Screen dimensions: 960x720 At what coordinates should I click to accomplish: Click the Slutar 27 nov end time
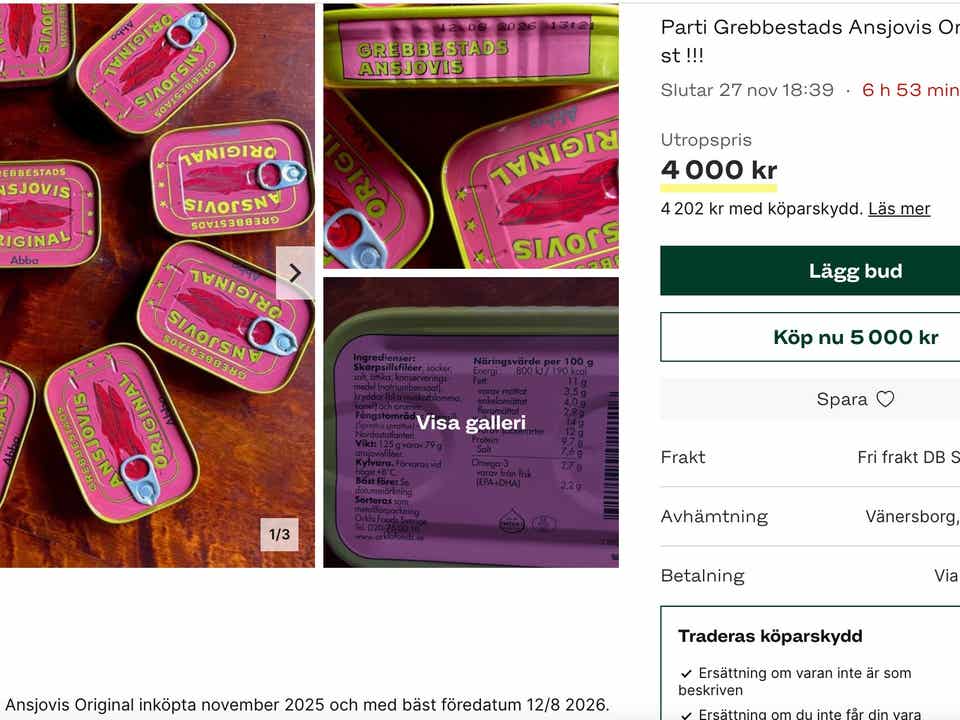click(747, 90)
